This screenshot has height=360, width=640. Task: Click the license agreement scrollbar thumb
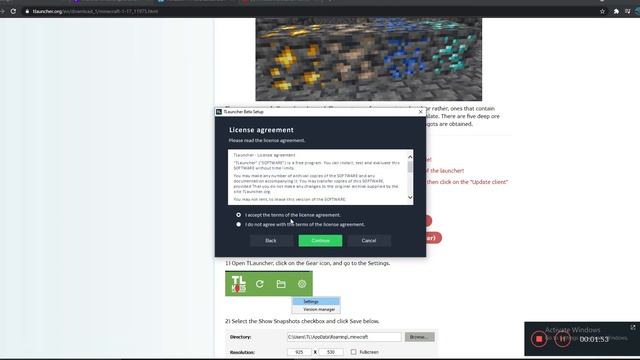[410, 167]
